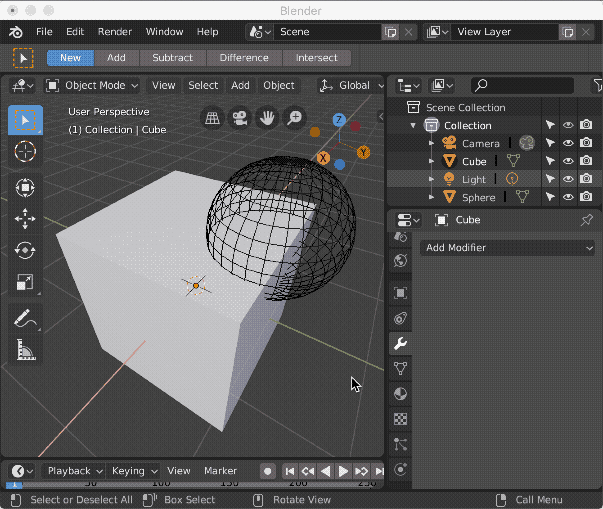This screenshot has height=509, width=603.
Task: Open the Material sphere properties tab
Action: 400,394
